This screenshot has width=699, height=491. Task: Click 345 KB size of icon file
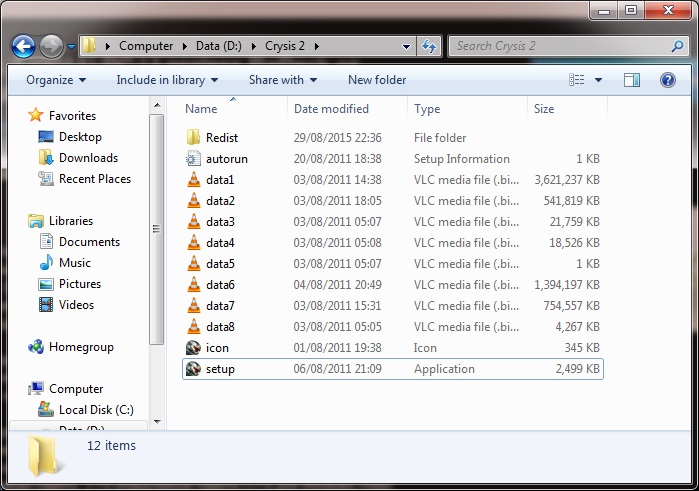pyautogui.click(x=582, y=347)
